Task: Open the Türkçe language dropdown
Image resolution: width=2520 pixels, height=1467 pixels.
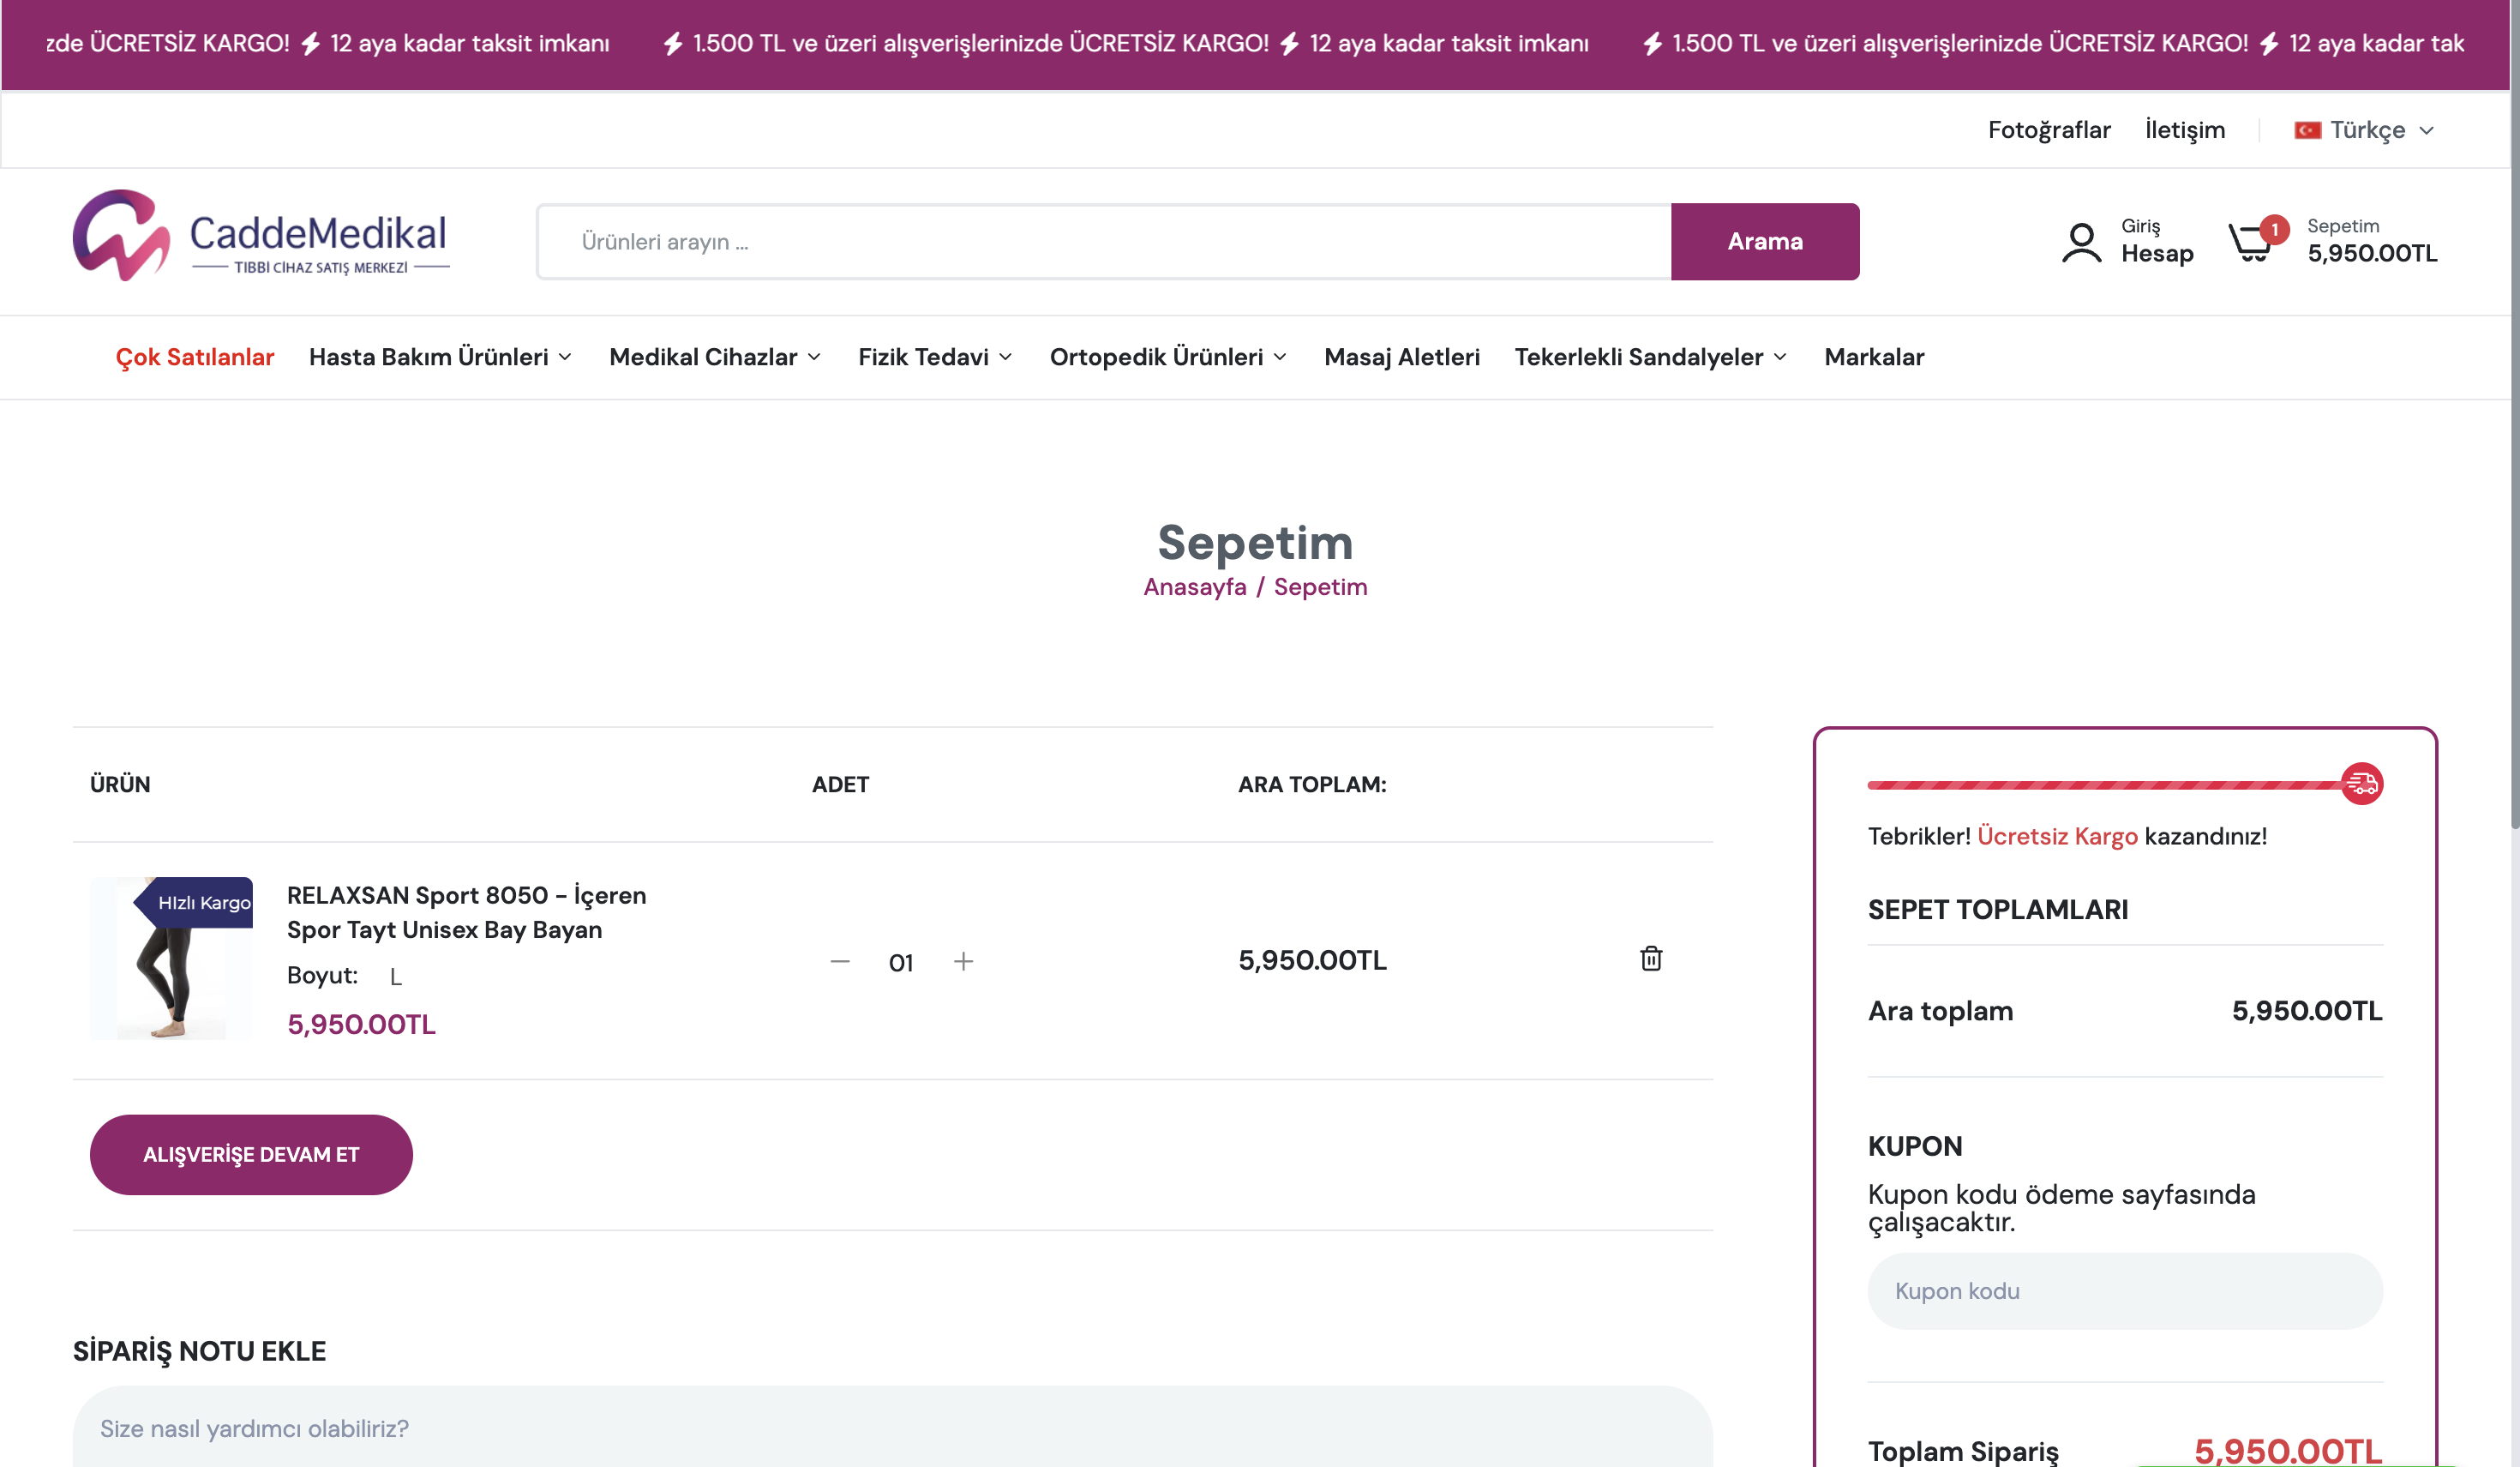Action: point(2365,130)
